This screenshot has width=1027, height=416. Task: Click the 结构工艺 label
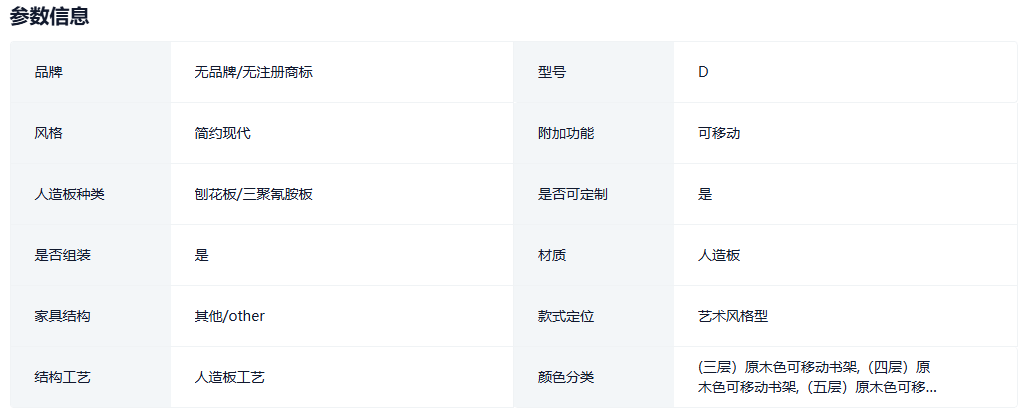point(62,377)
